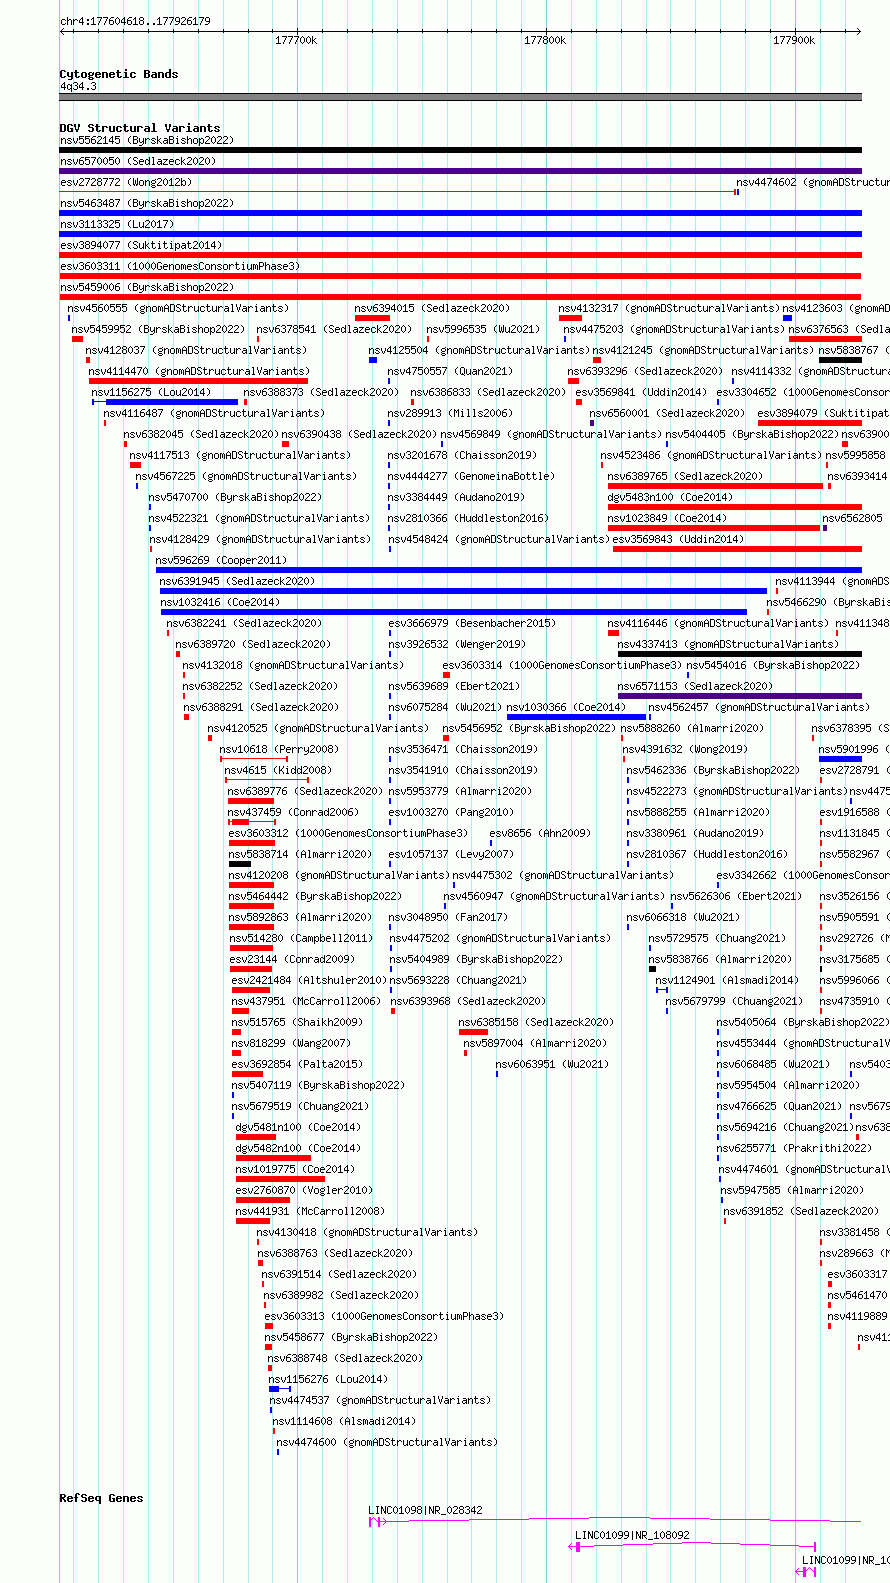Viewport: 890px width, 1583px height.
Task: Select nsv3201678 (Chaisson2019) label
Action: (x=462, y=455)
